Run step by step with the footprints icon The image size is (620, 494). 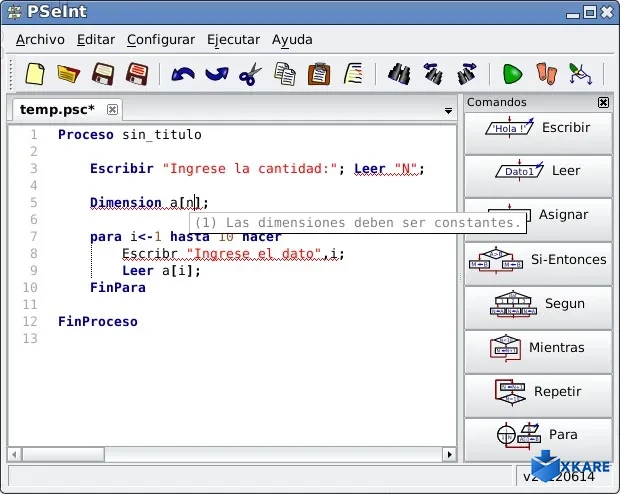(546, 74)
